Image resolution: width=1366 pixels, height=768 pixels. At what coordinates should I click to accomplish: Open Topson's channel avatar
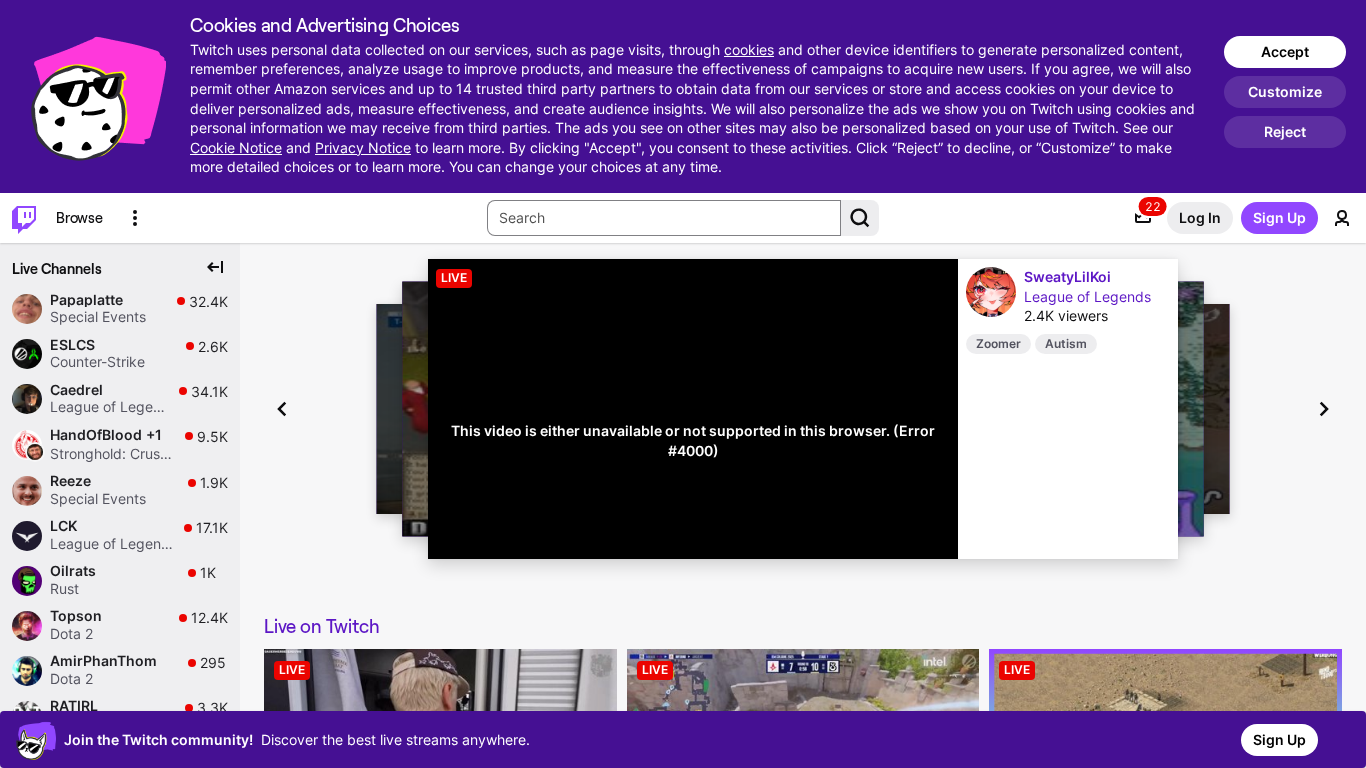(x=26, y=626)
